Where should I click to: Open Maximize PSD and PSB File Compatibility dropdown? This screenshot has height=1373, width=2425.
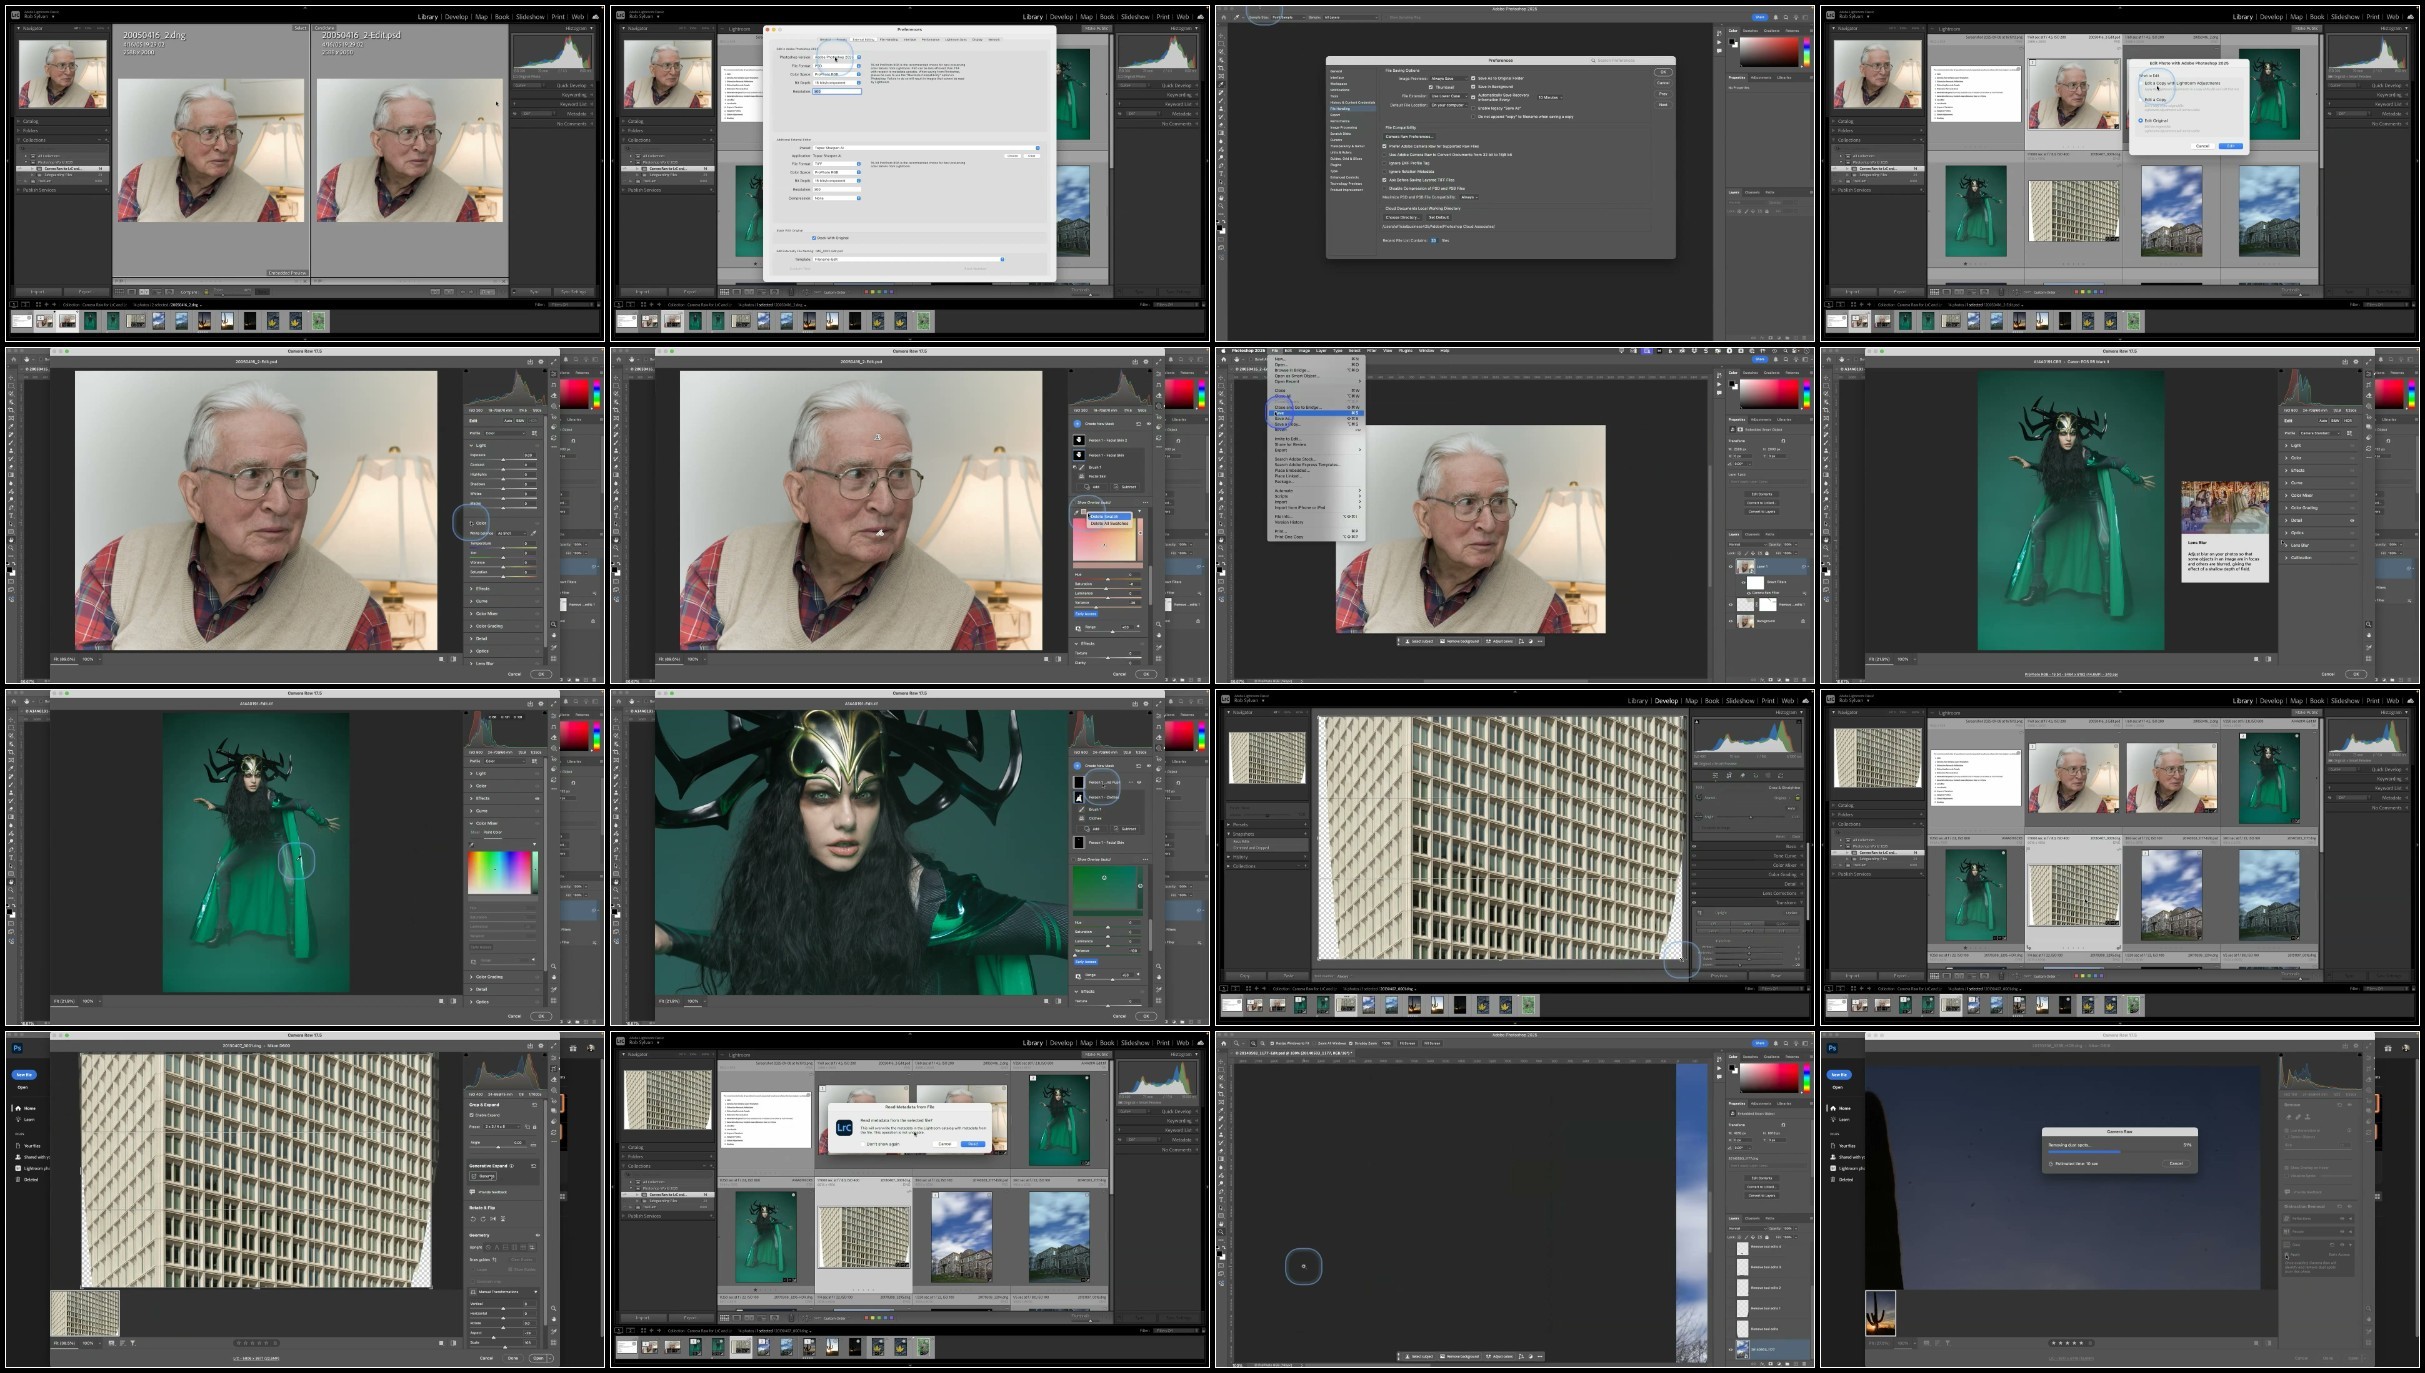(1468, 197)
